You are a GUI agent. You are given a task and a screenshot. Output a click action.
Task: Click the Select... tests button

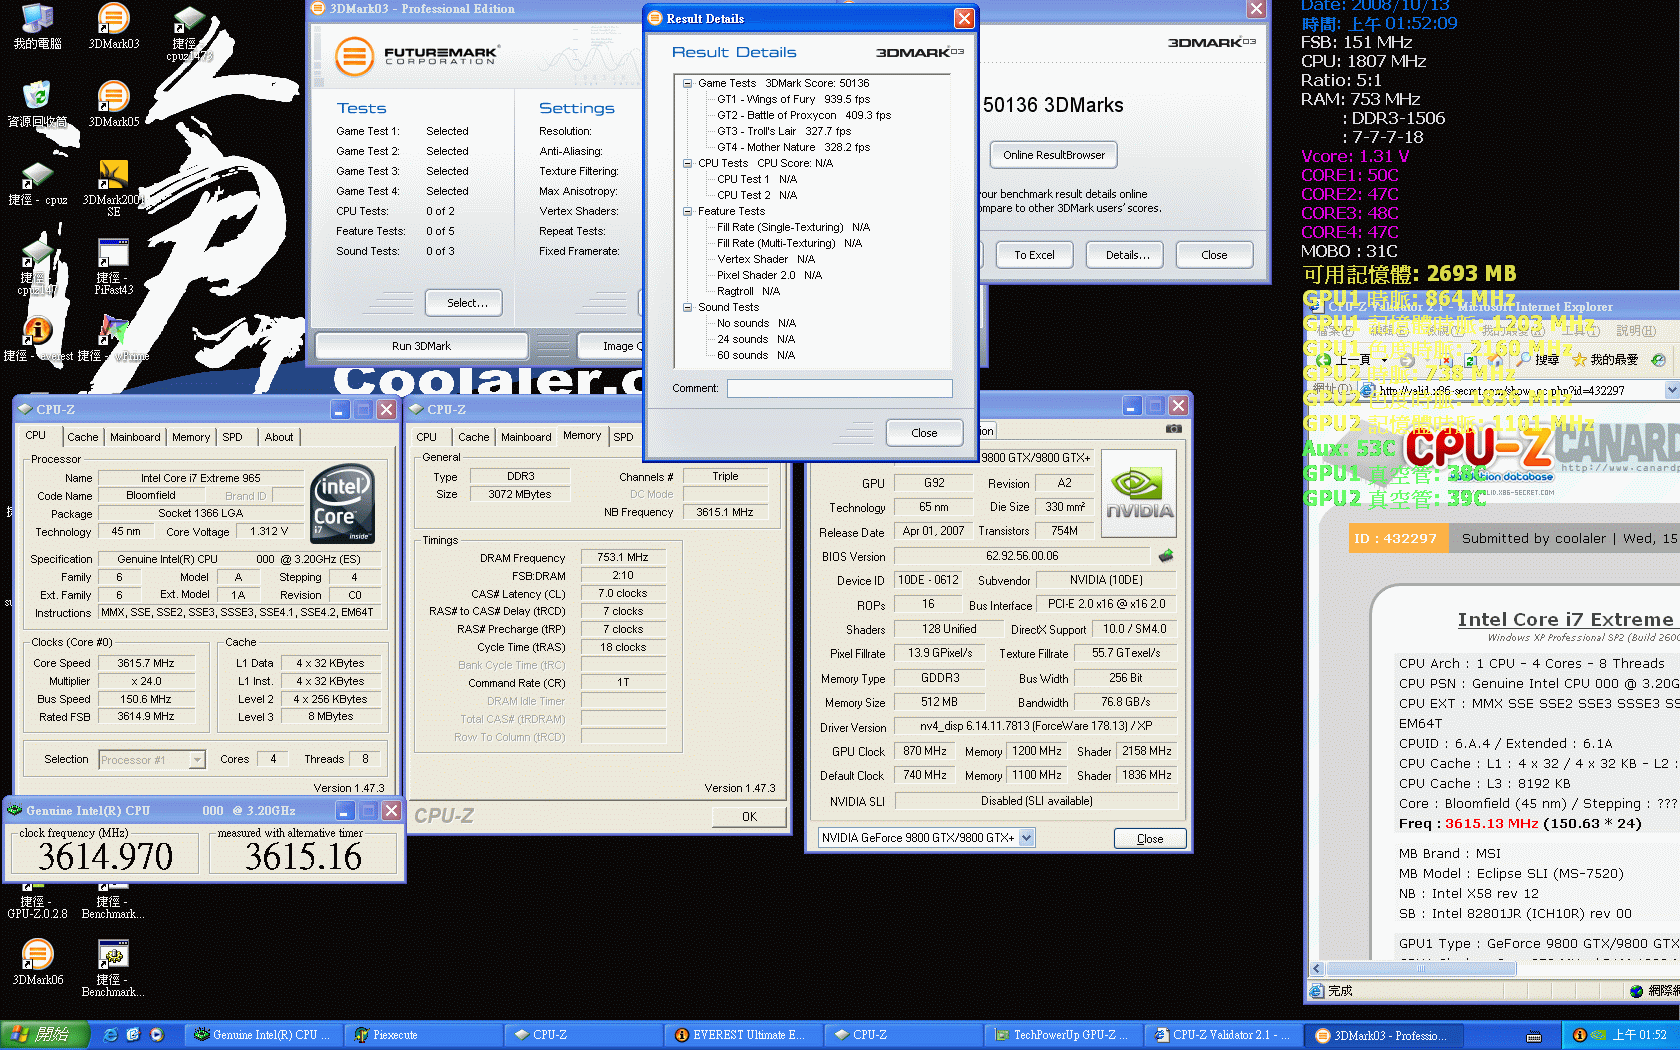pos(464,303)
